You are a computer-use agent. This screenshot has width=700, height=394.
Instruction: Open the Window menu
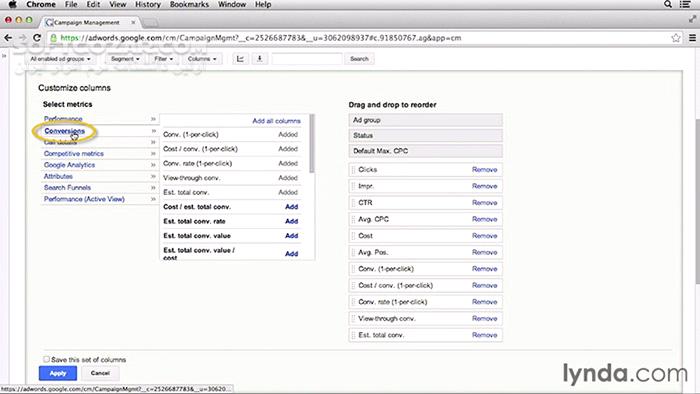pyautogui.click(x=232, y=4)
